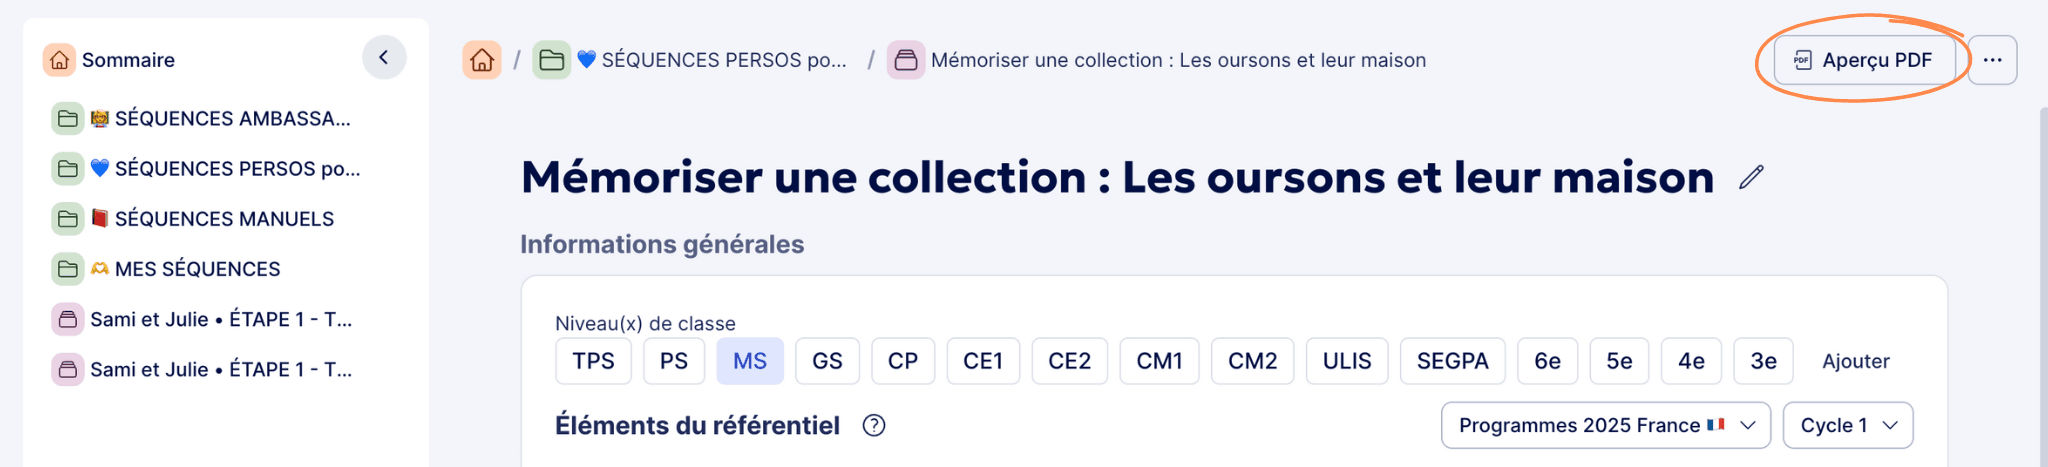Select the CM2 class level
This screenshot has width=2048, height=467.
pos(1252,361)
